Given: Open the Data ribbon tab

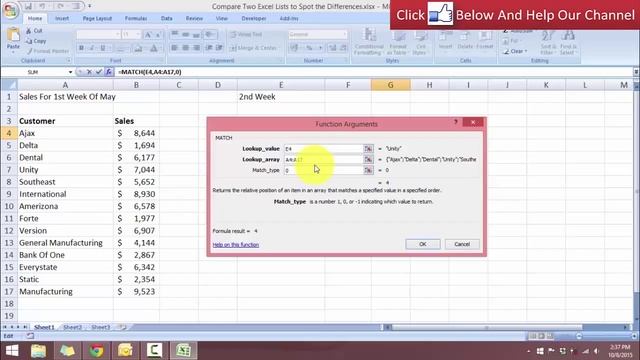Looking at the screenshot, I should tap(167, 18).
